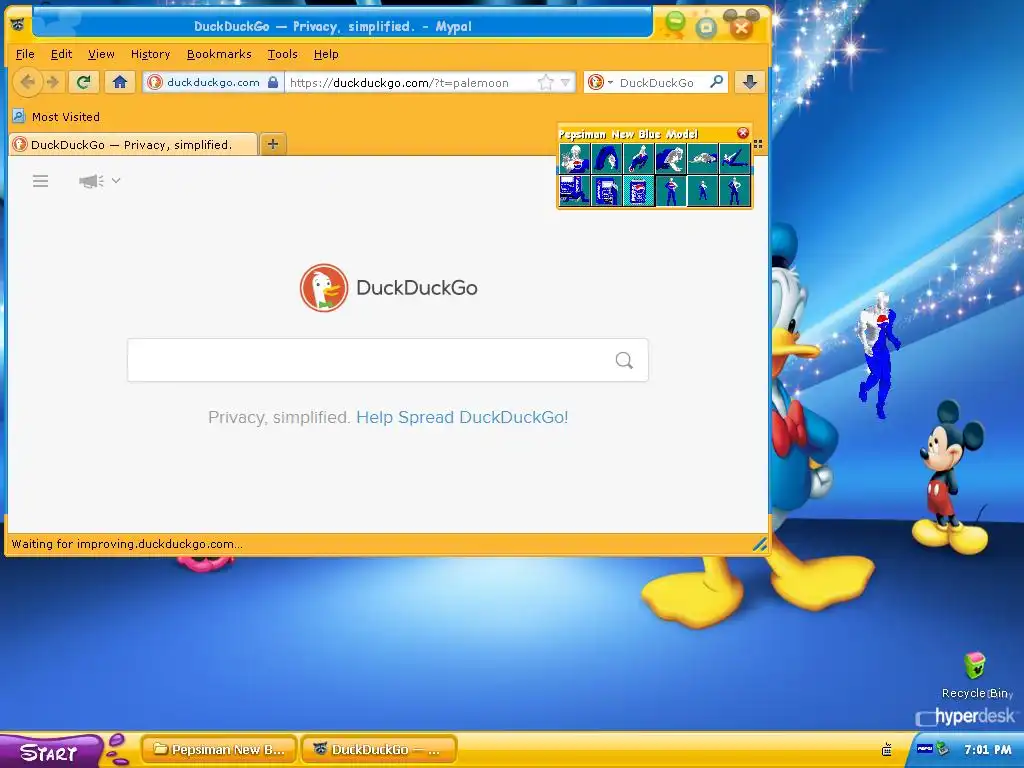Image resolution: width=1024 pixels, height=768 pixels.
Task: Select highlighted upright Pepsi can thumbnail
Action: point(639,191)
